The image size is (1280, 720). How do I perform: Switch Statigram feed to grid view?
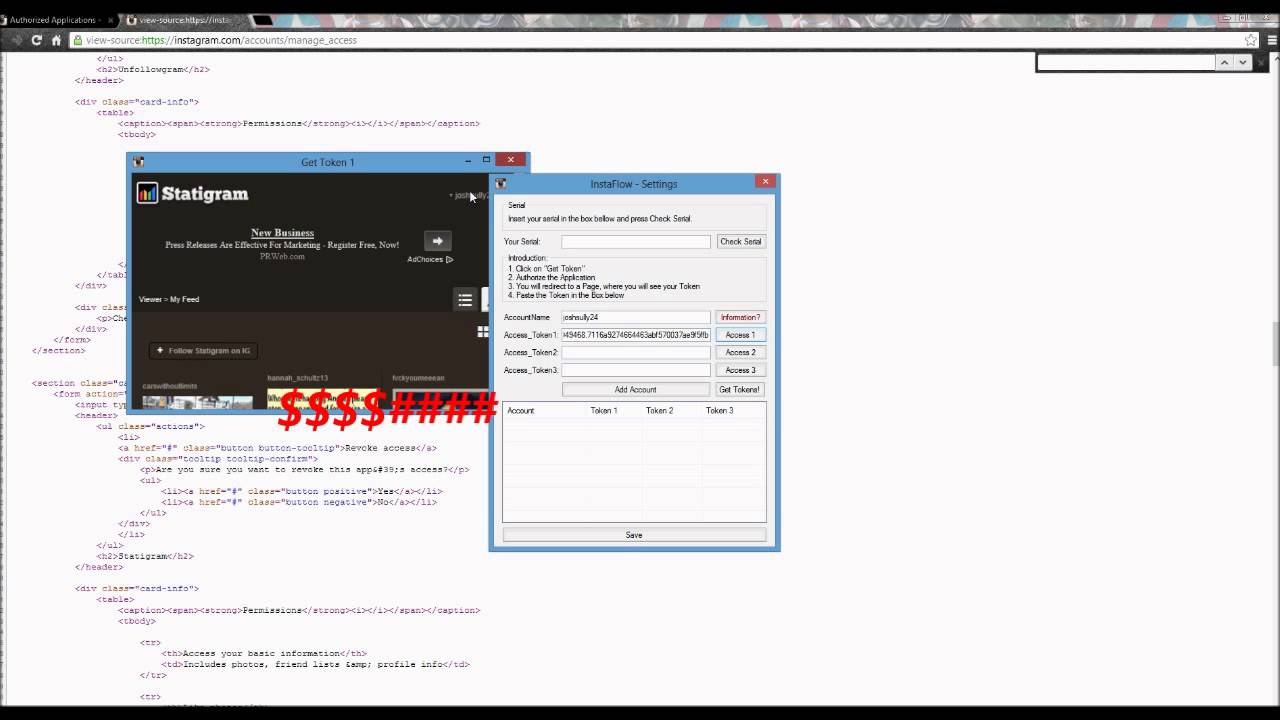(x=483, y=331)
